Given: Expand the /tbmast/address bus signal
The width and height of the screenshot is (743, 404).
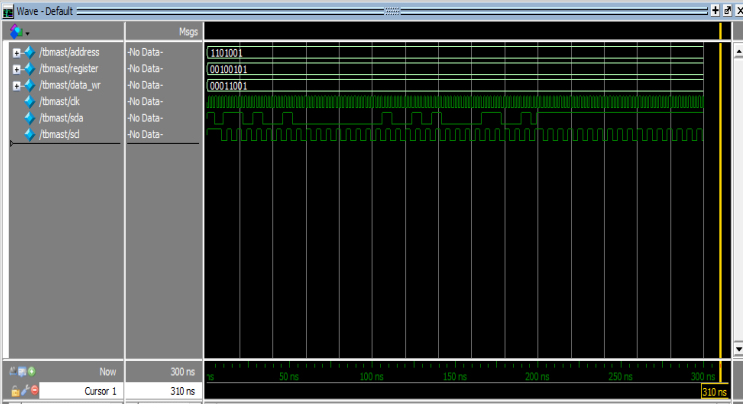Looking at the screenshot, I should point(17,53).
